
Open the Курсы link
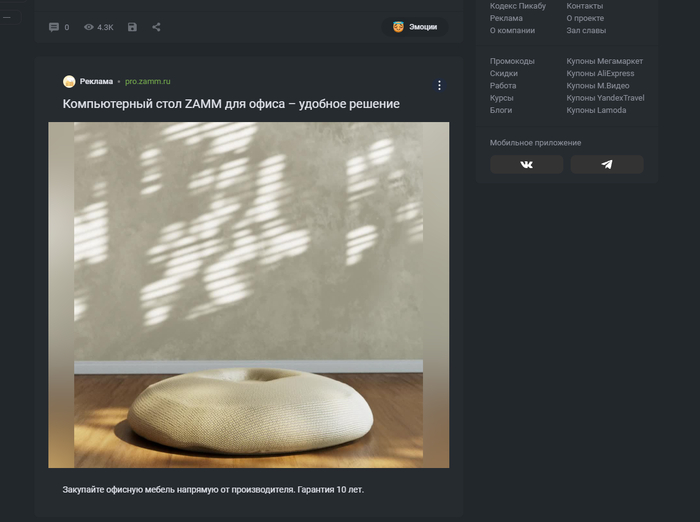(x=501, y=98)
